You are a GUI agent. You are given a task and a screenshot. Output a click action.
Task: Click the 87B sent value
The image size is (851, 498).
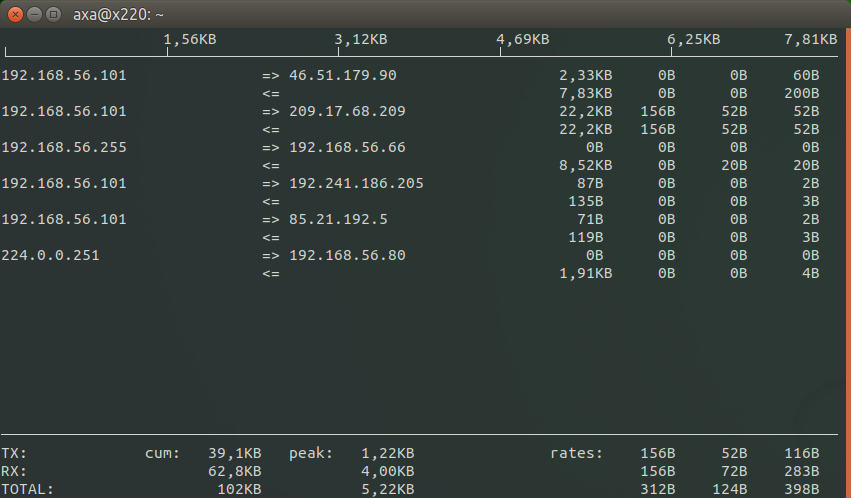590,183
